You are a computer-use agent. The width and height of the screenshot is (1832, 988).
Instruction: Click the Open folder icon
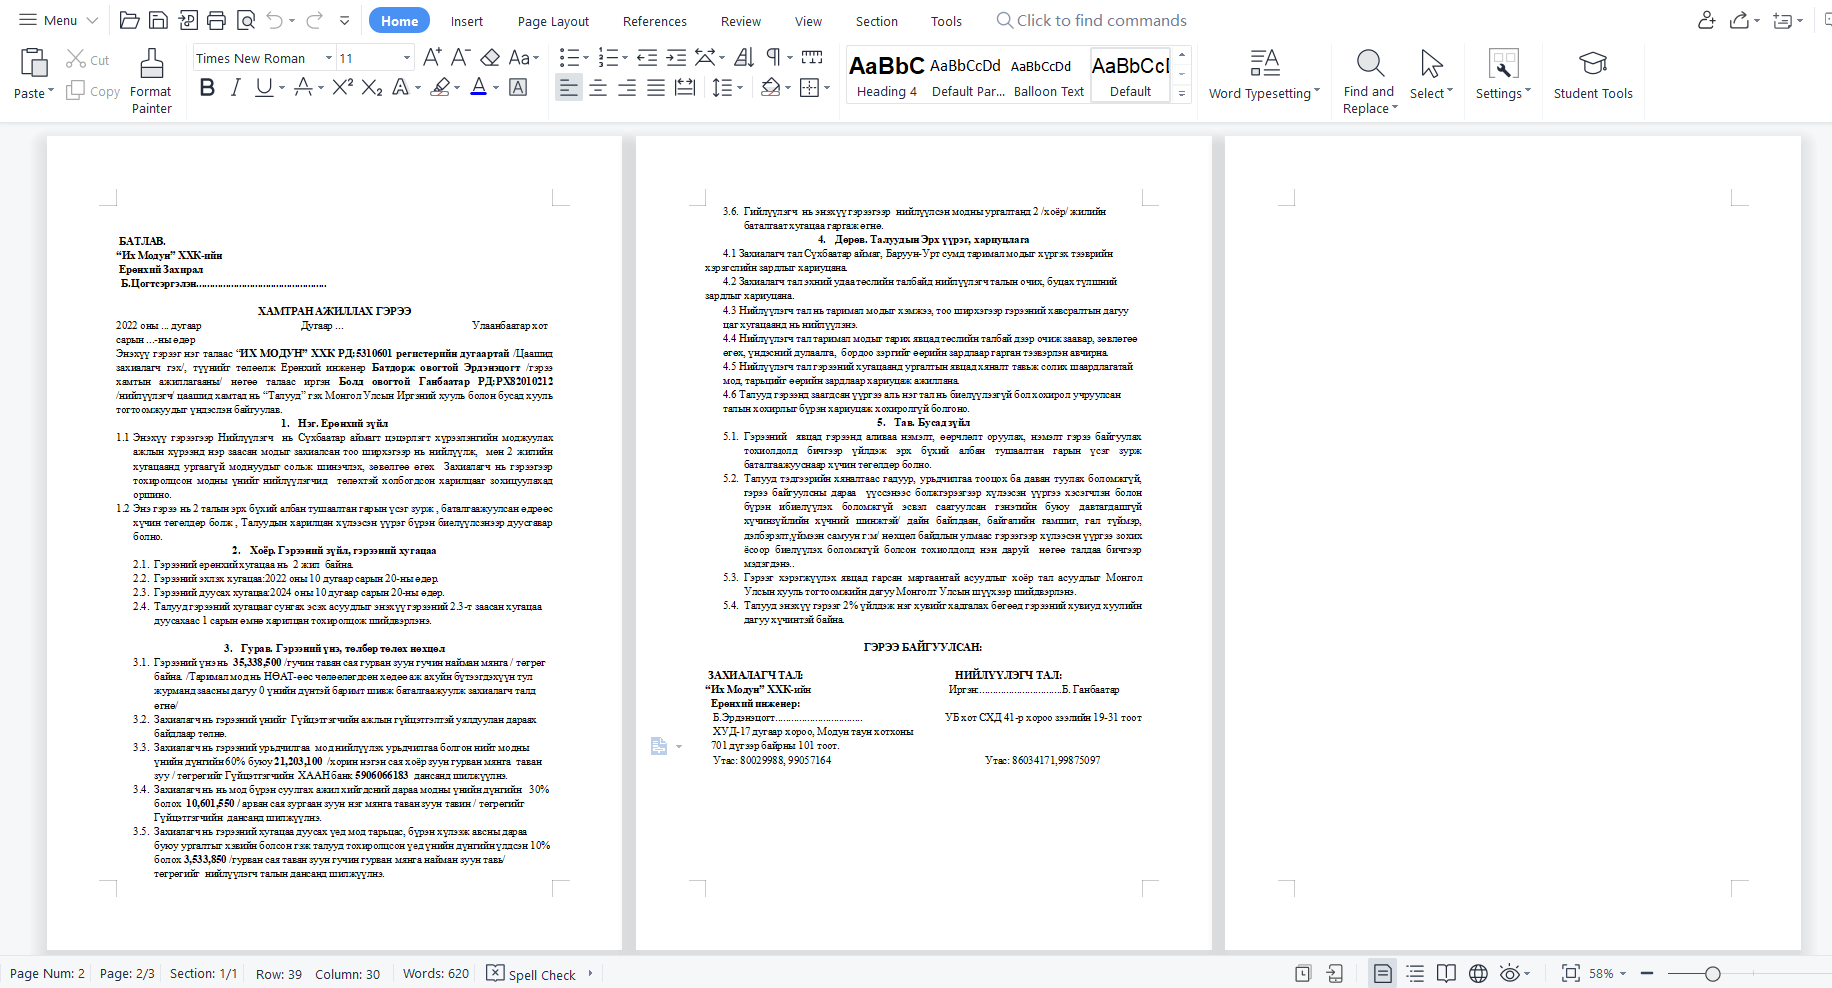pos(129,20)
